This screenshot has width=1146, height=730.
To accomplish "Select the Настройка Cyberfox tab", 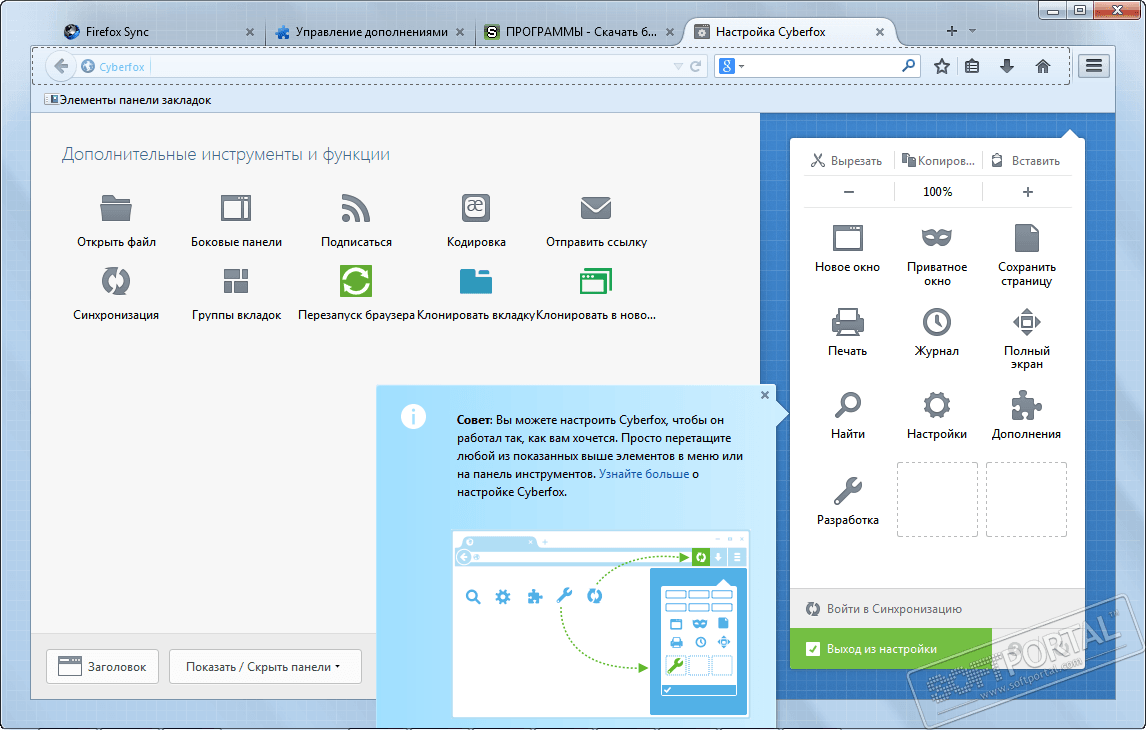I will [789, 32].
